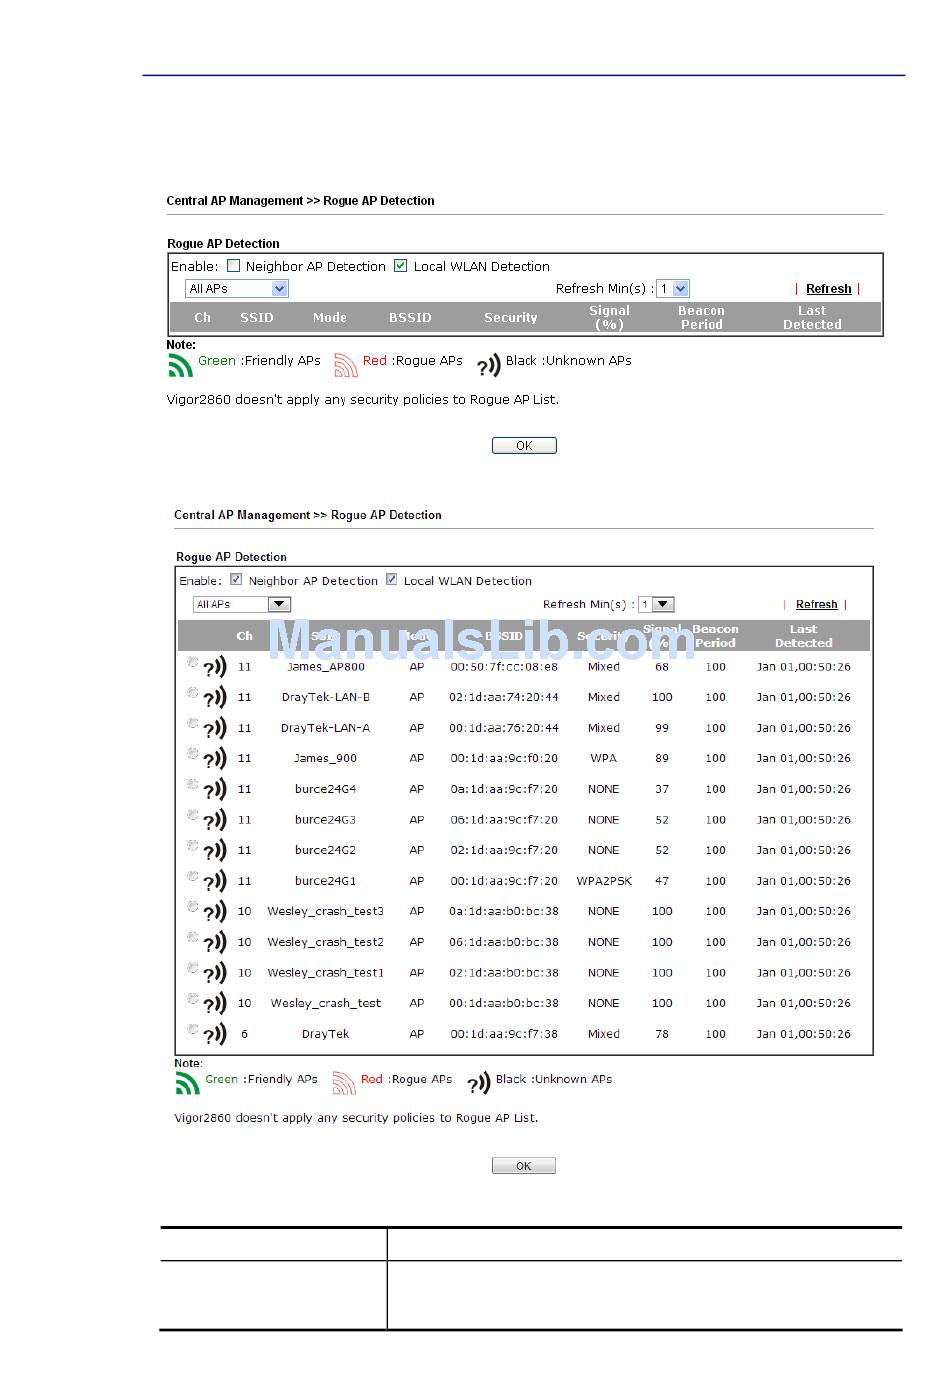Click BSSID 00:1d:aa:9c:f7:38
This screenshot has height=1388, width=950.
504,1034
